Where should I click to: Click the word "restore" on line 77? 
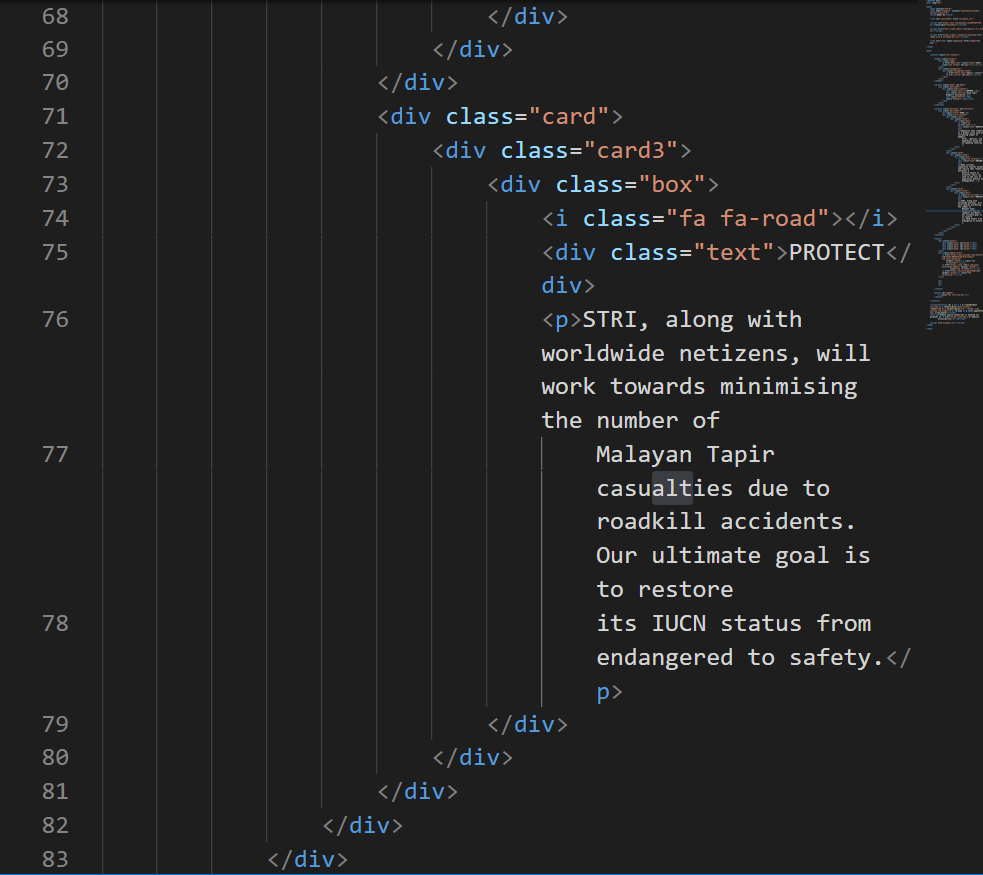click(686, 590)
